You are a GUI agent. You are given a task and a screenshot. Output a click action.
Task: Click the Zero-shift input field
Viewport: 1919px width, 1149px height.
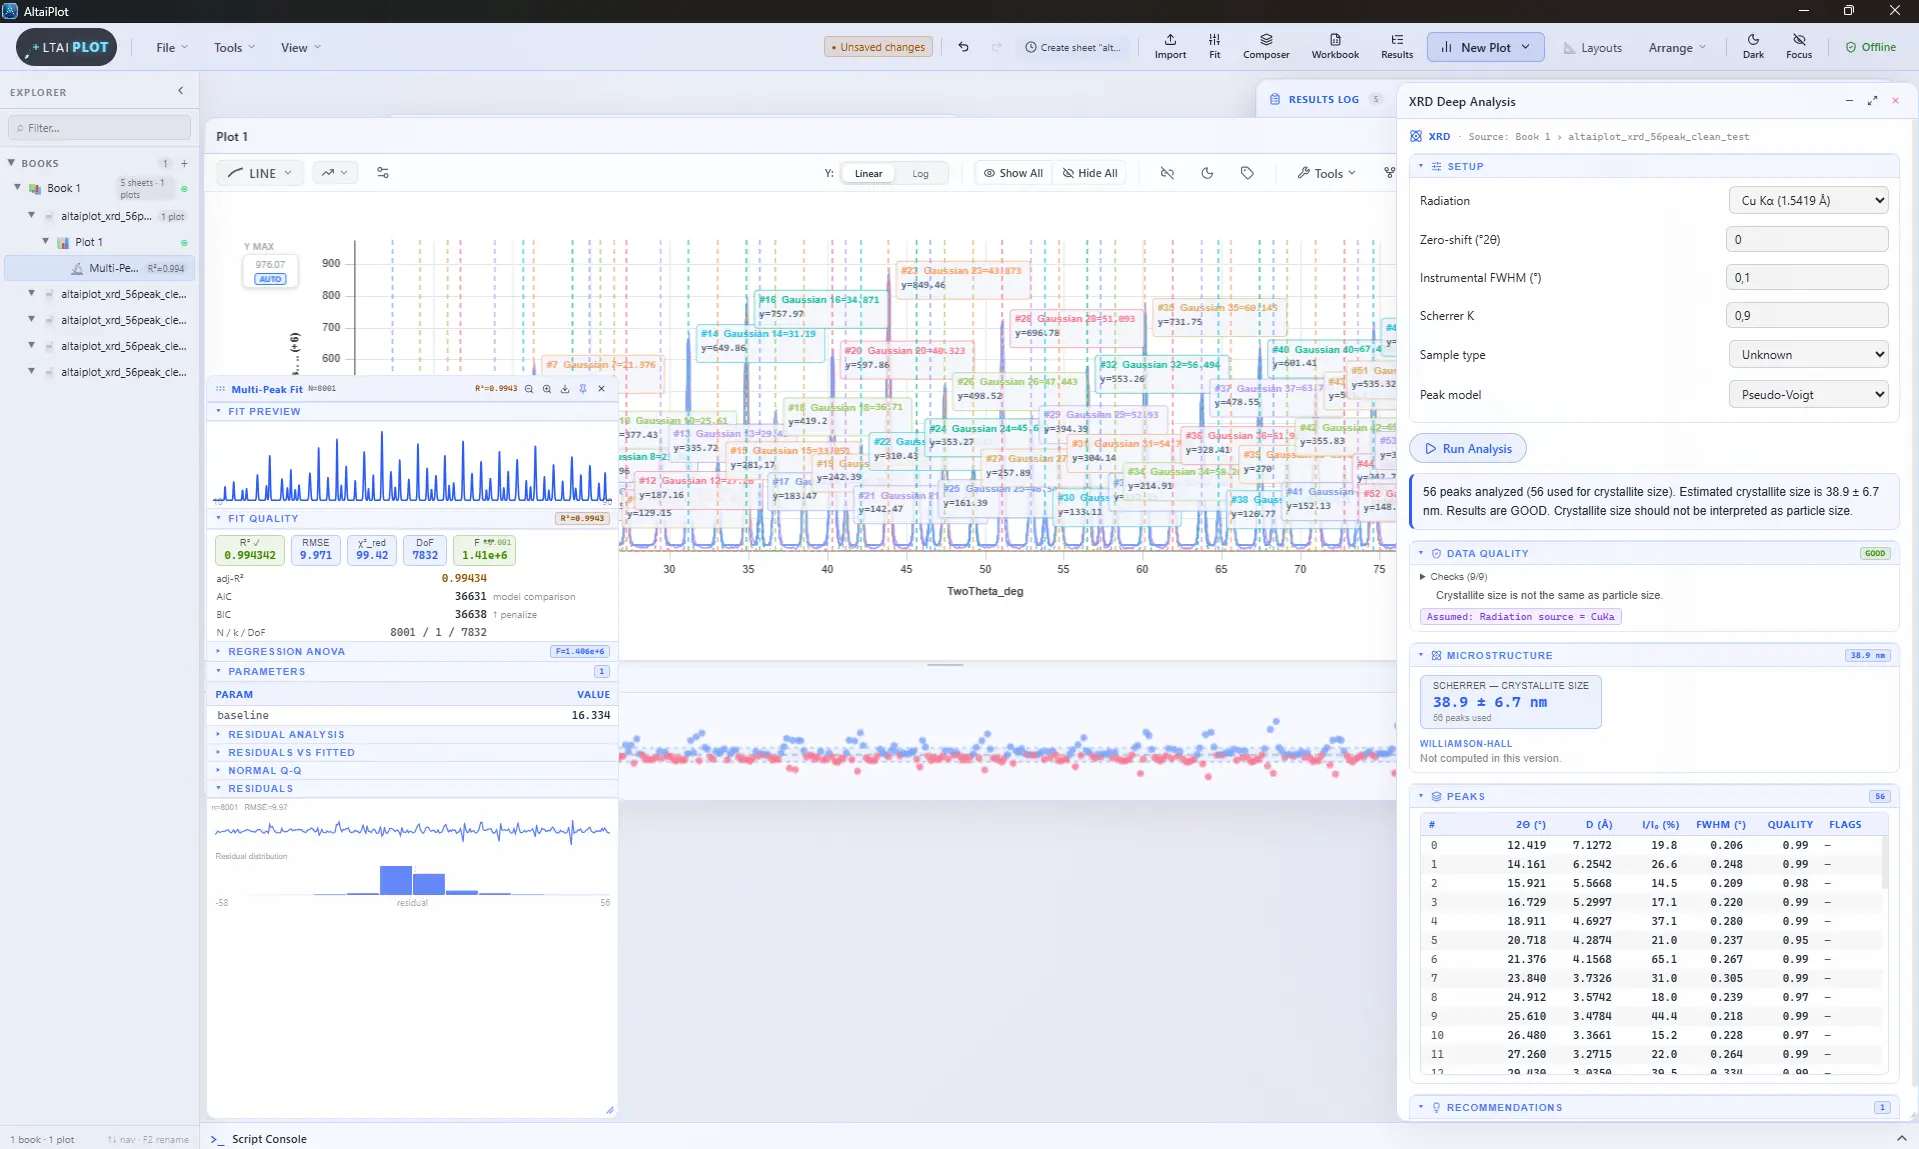coord(1807,239)
